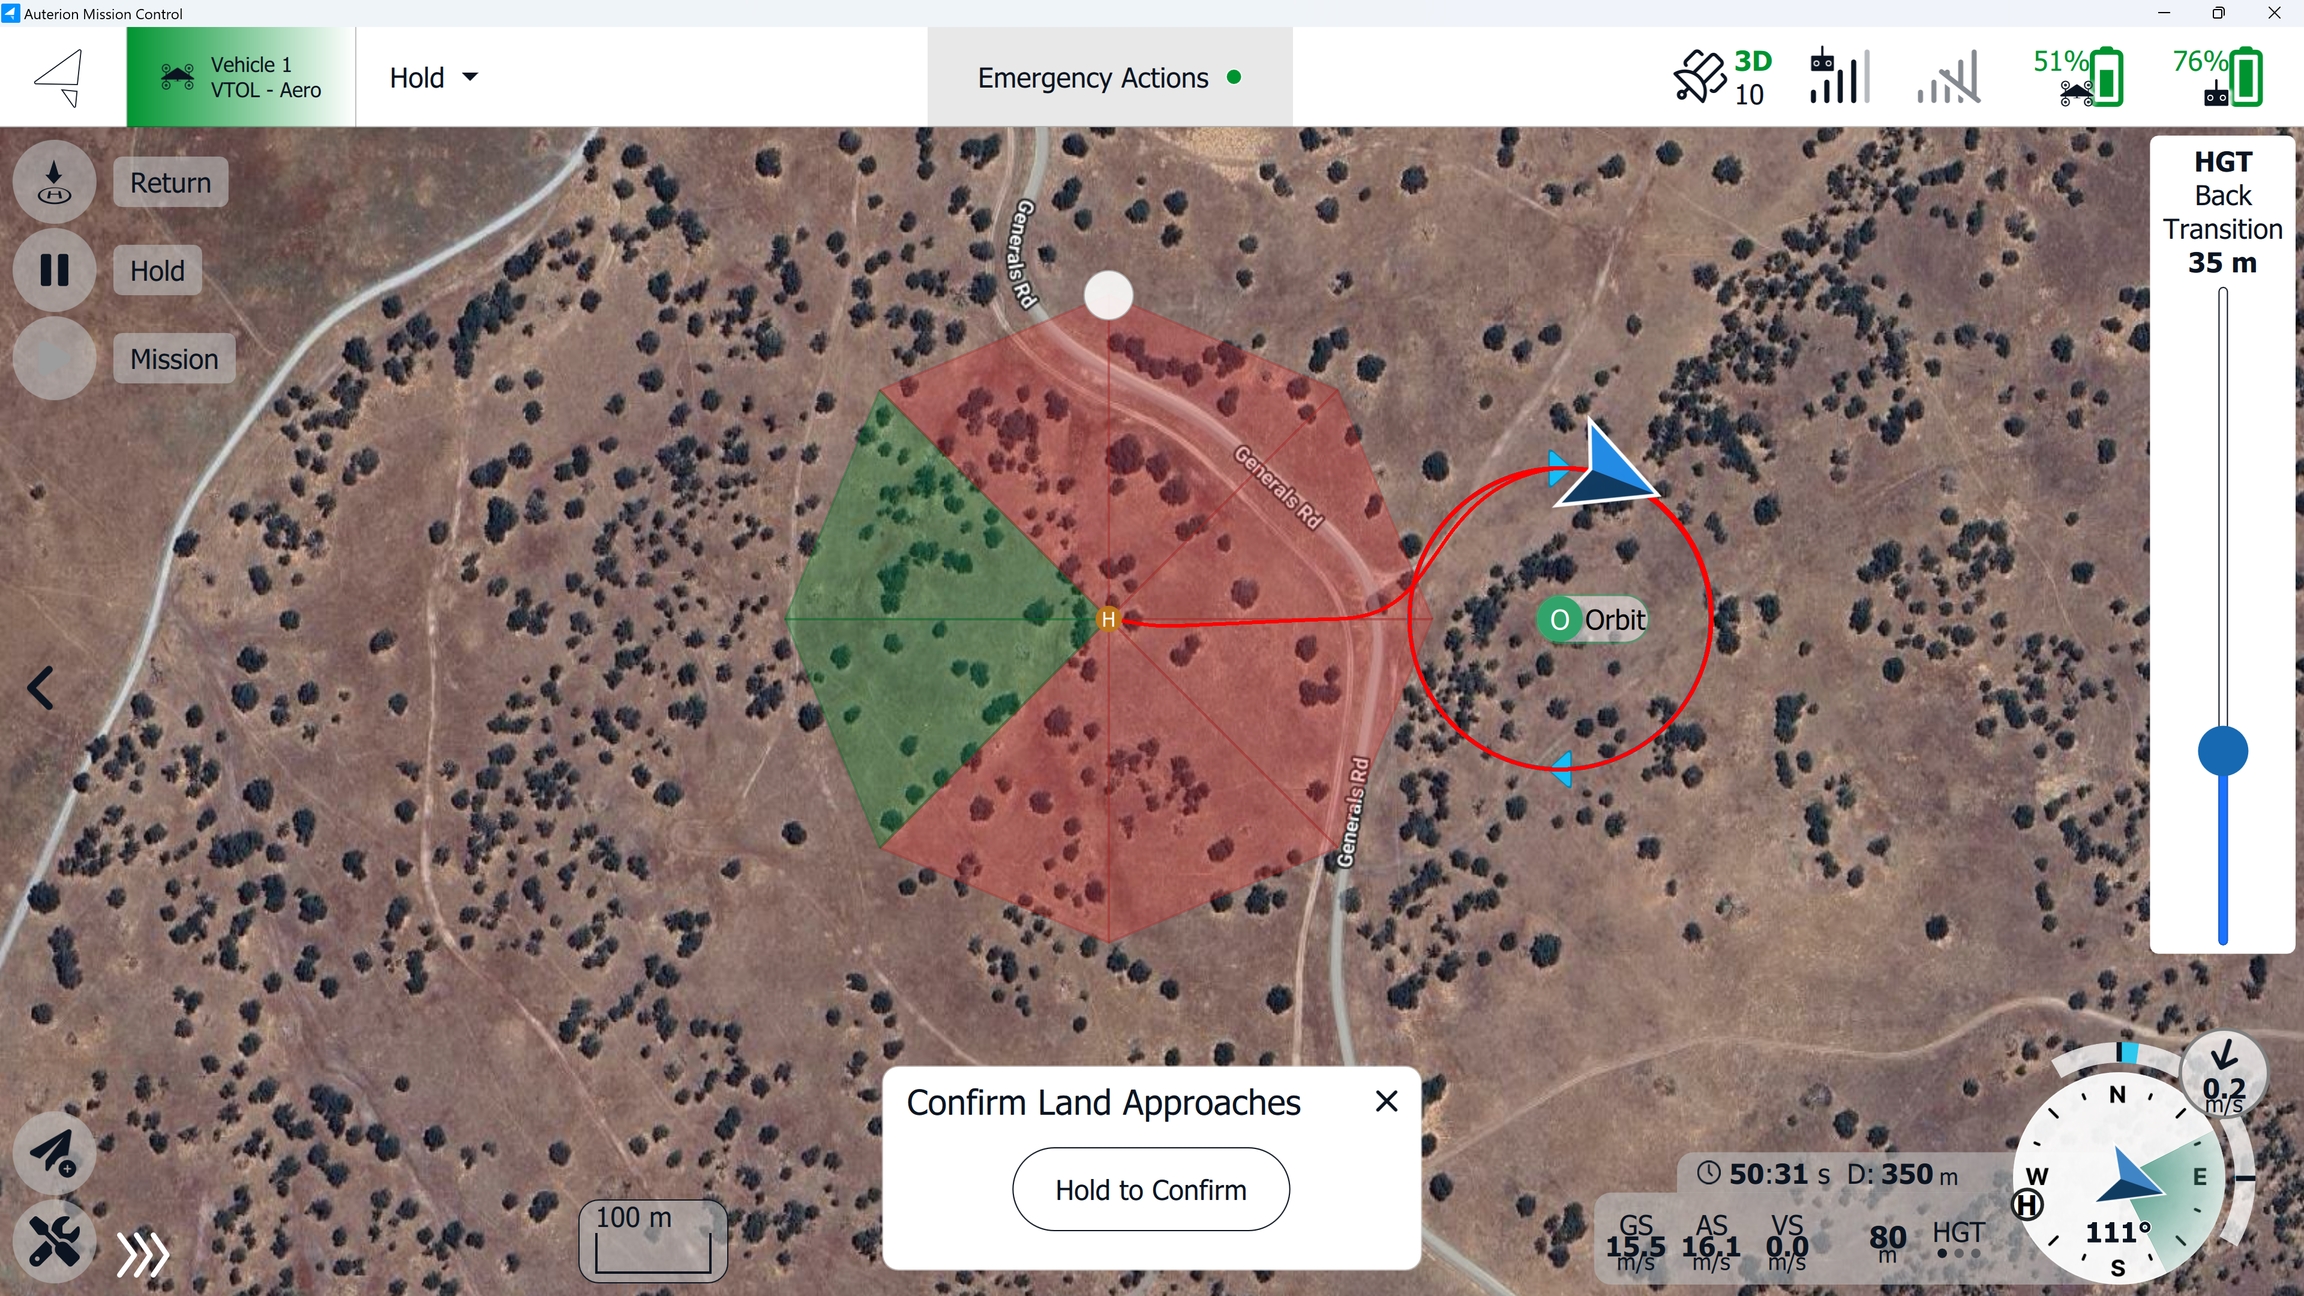Image resolution: width=2304 pixels, height=1296 pixels.
Task: Expand the left side panel chevron
Action: [x=40, y=688]
